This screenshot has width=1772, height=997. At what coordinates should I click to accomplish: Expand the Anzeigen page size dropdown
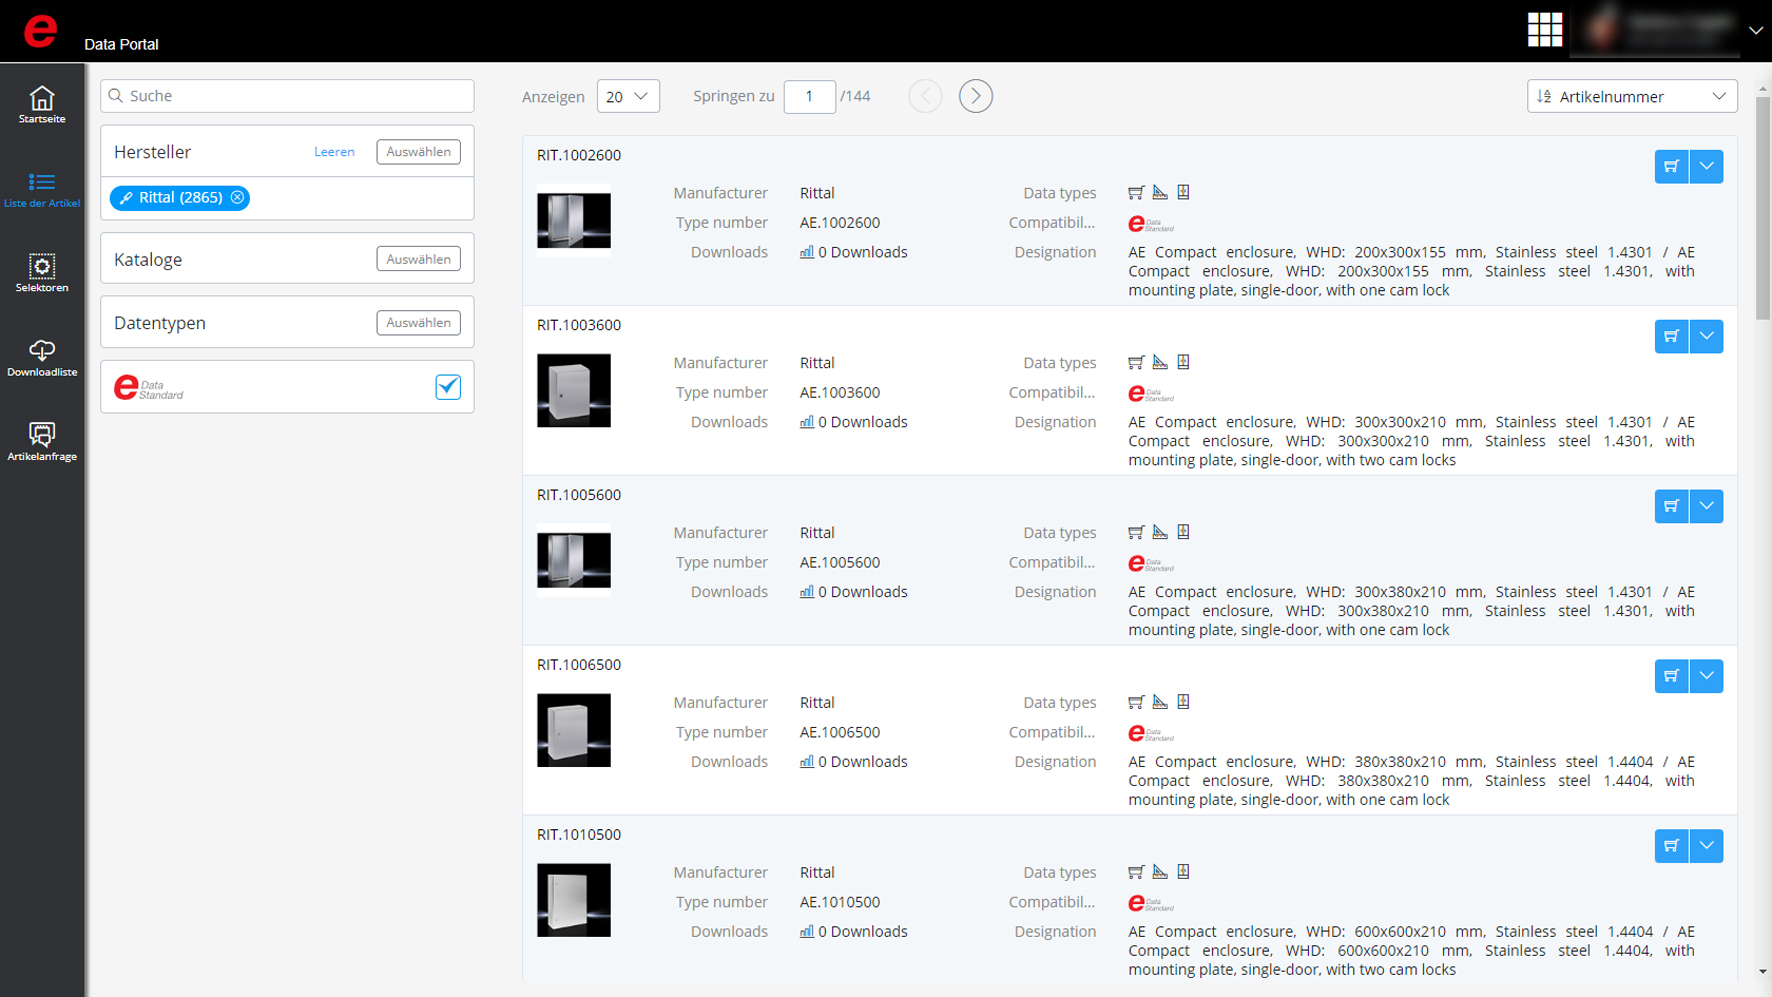tap(628, 96)
